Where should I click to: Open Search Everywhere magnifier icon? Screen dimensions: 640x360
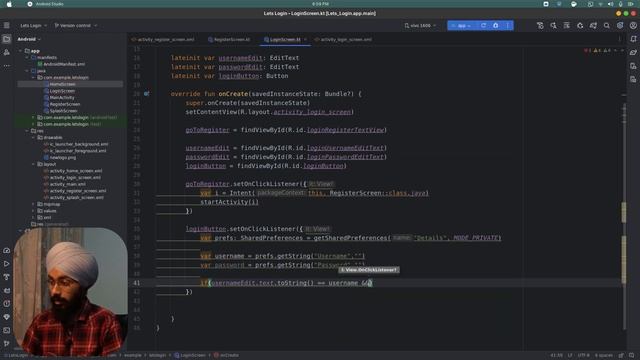(x=607, y=25)
